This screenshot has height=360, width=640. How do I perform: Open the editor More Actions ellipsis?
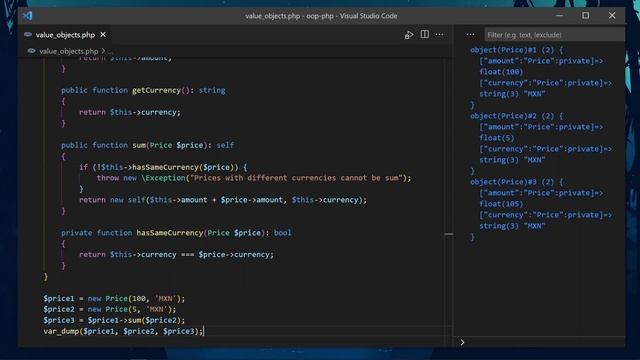pyautogui.click(x=439, y=35)
